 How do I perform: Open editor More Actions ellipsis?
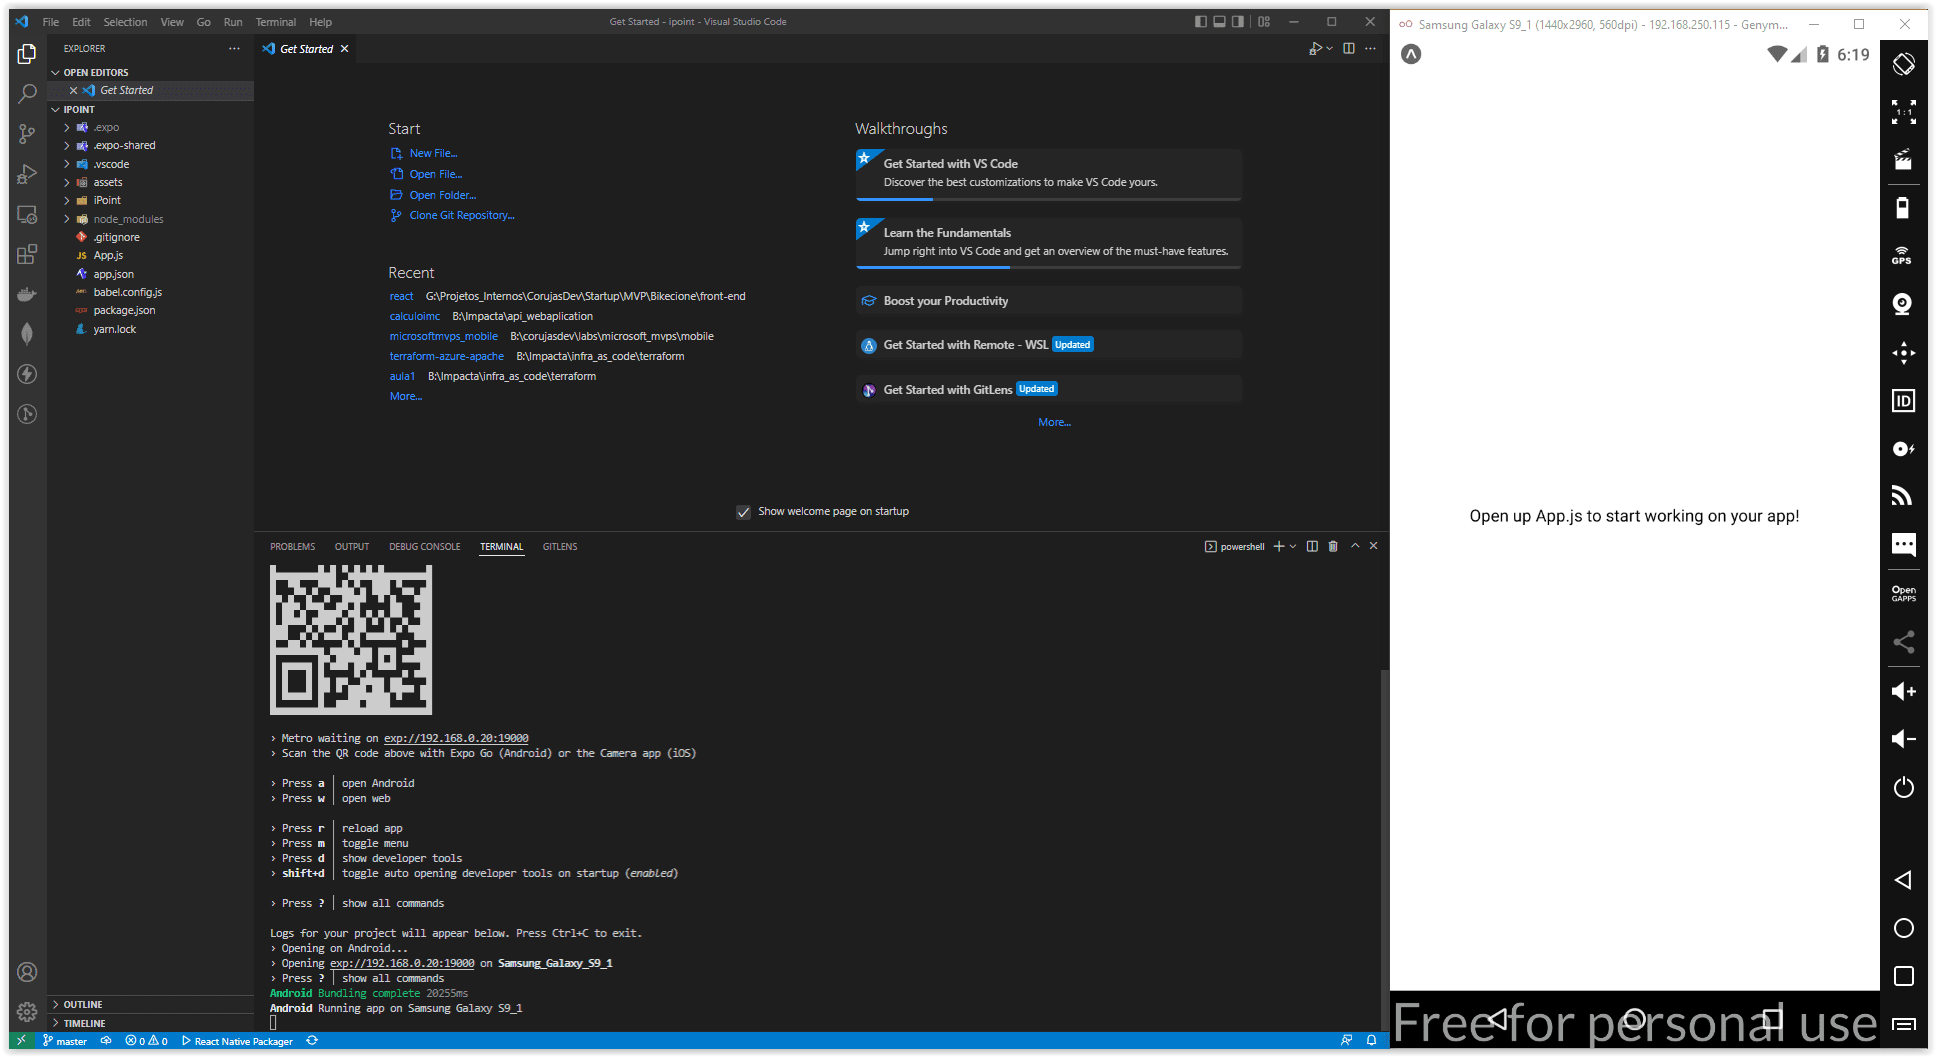coord(1370,48)
